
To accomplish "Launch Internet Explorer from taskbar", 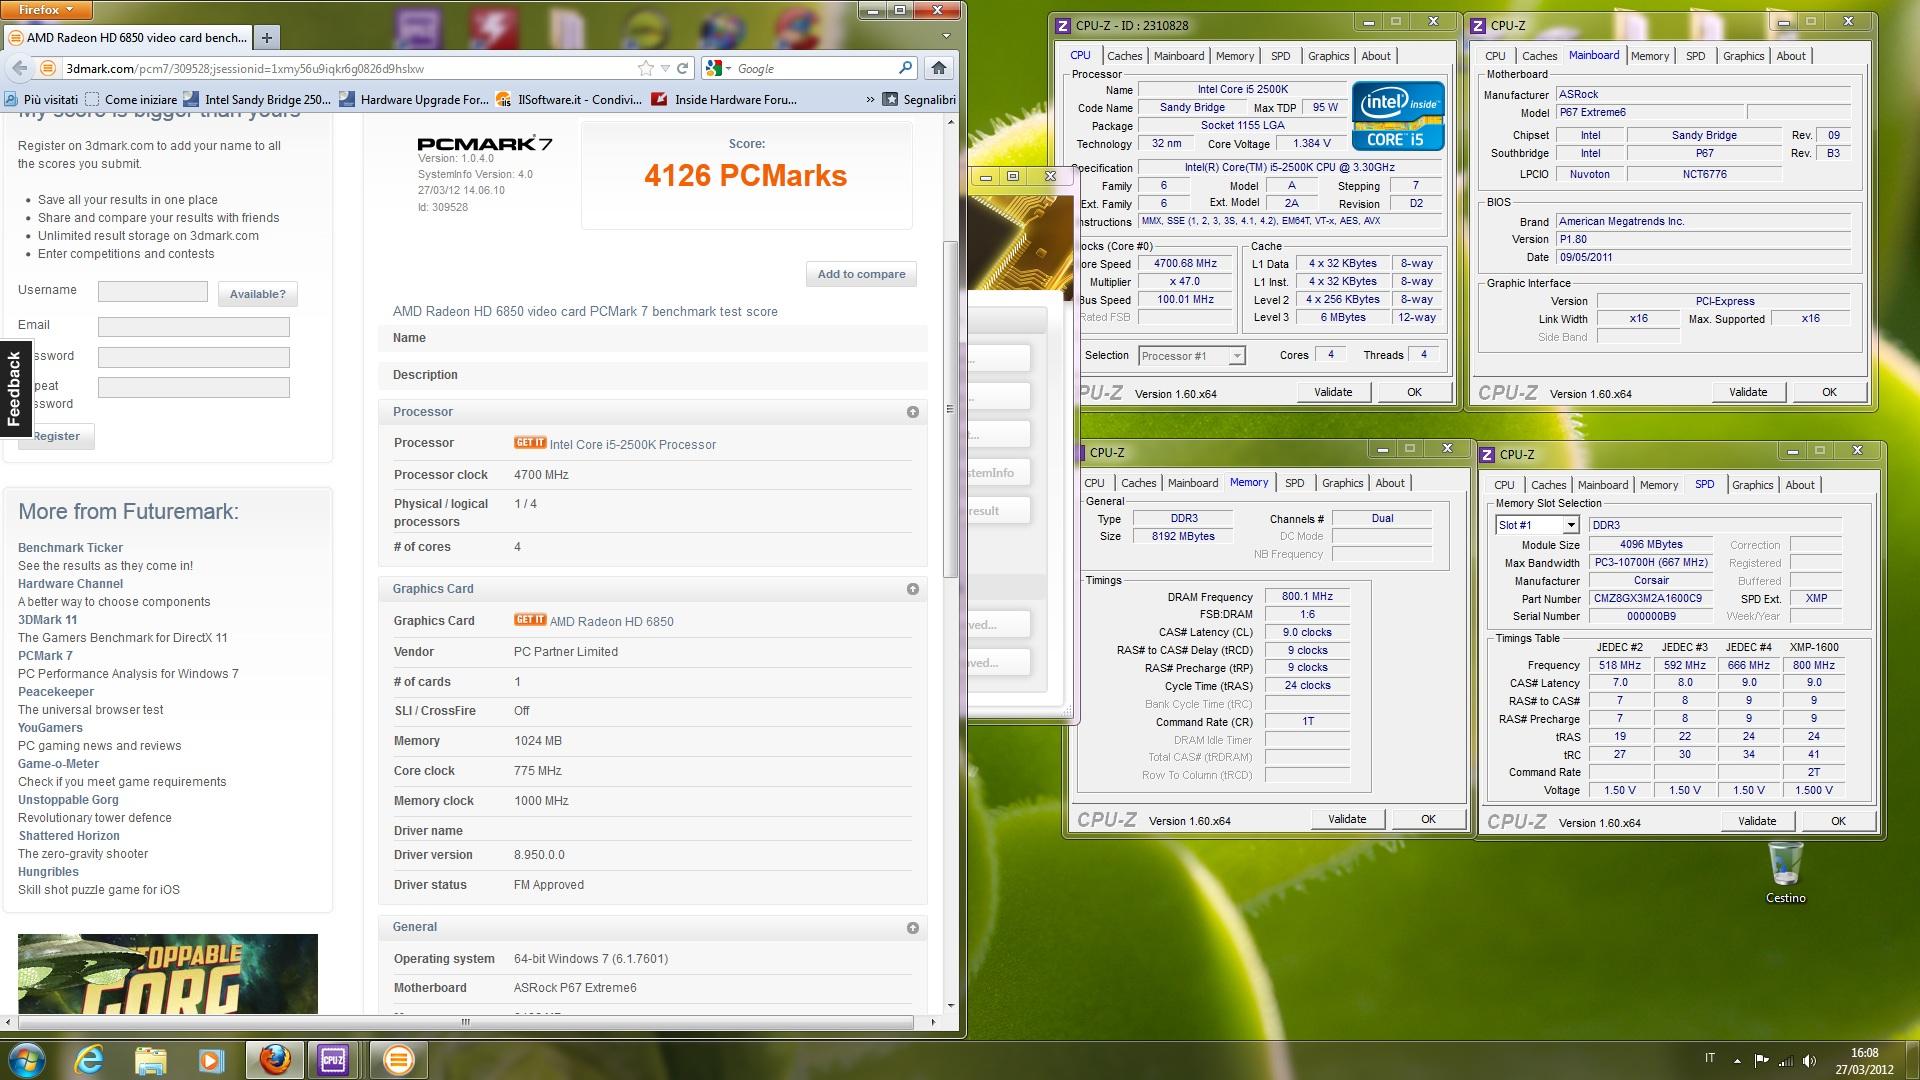I will click(90, 1059).
